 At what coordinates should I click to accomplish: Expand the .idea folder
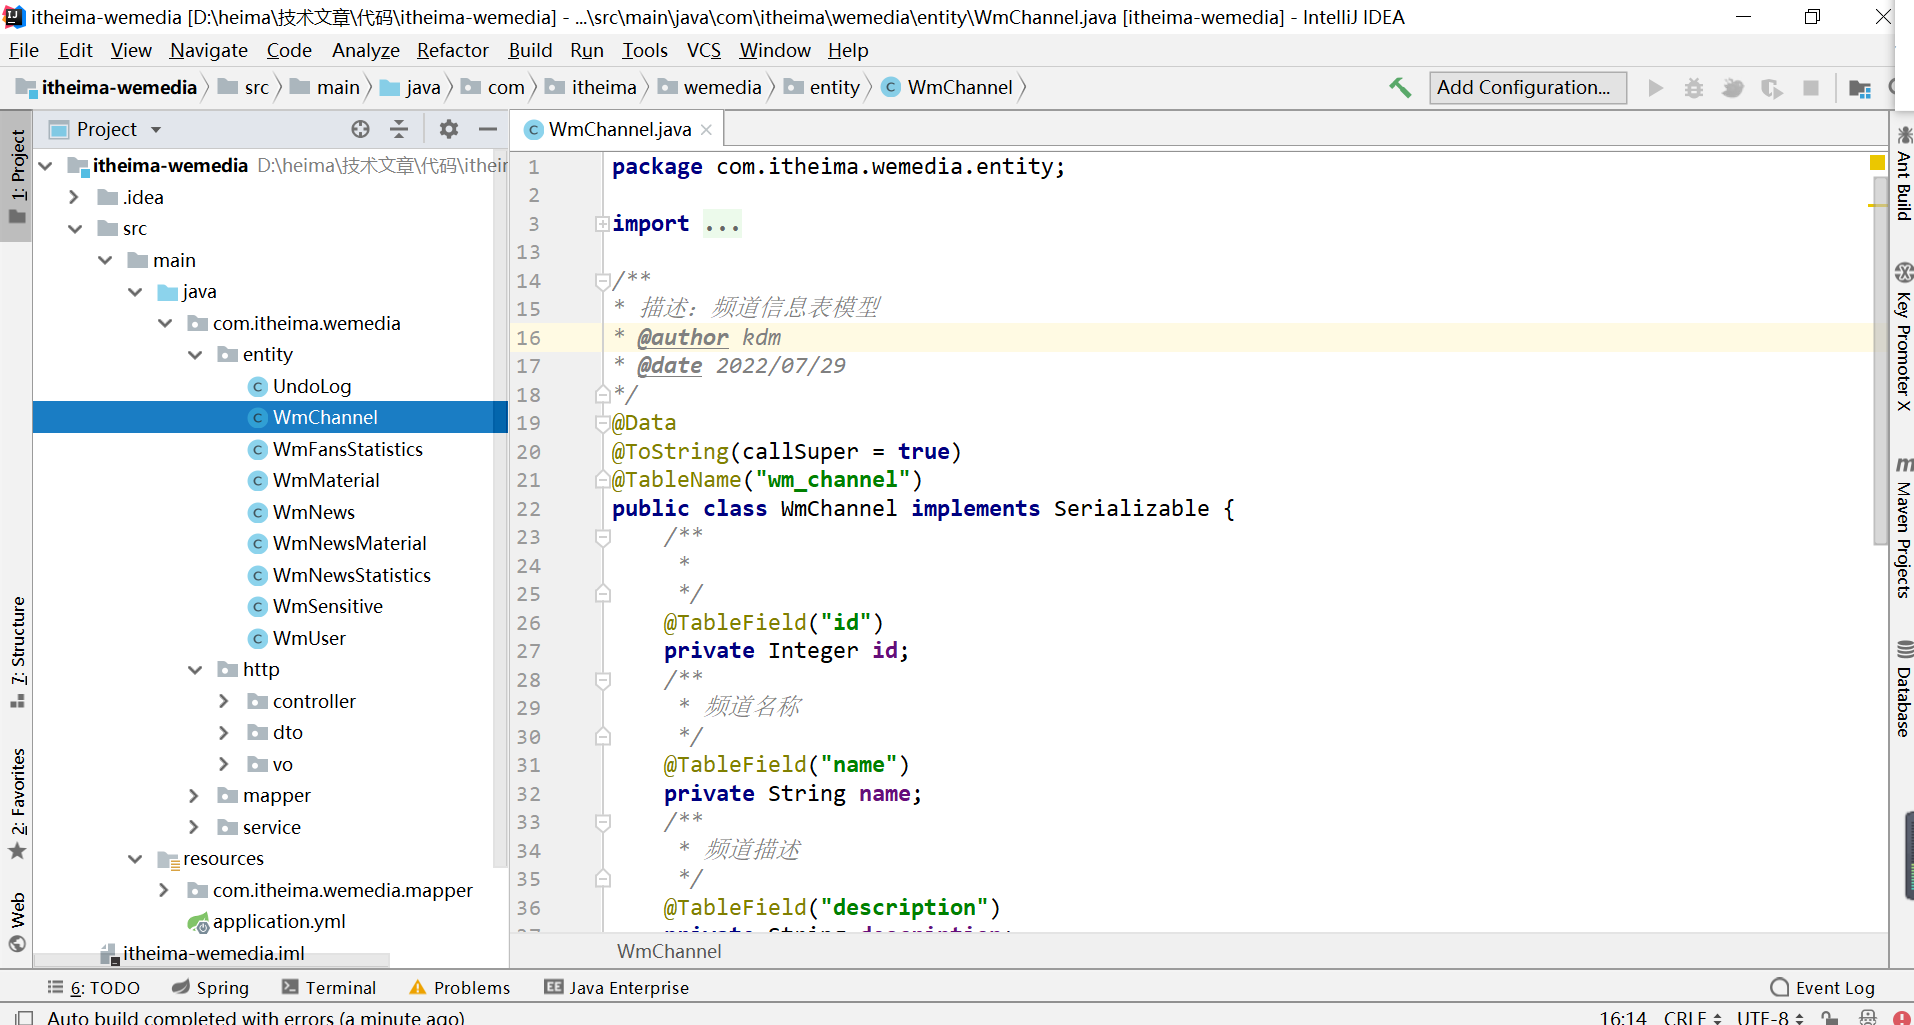point(74,197)
